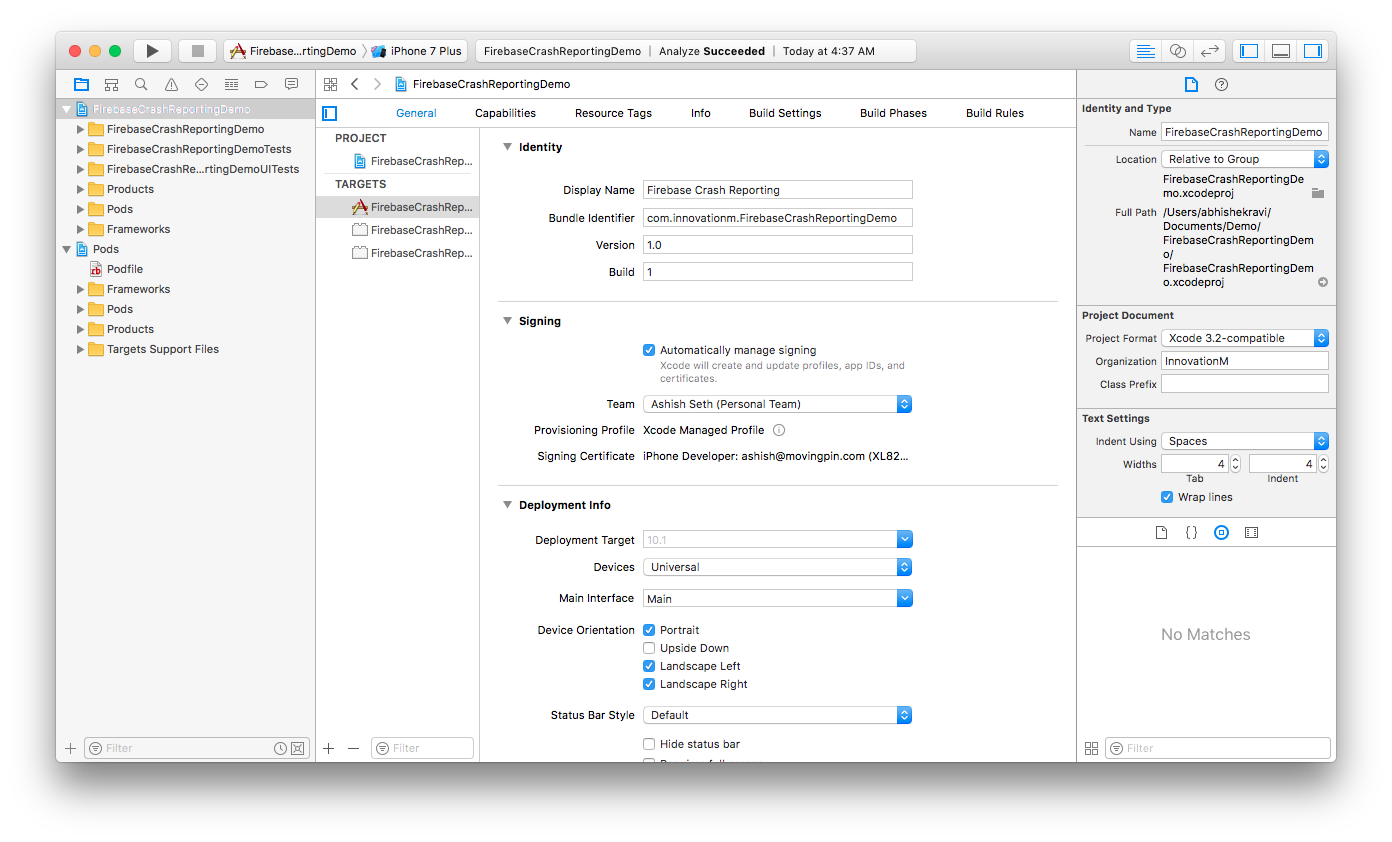Open the Team dropdown
The image size is (1392, 842).
[777, 404]
